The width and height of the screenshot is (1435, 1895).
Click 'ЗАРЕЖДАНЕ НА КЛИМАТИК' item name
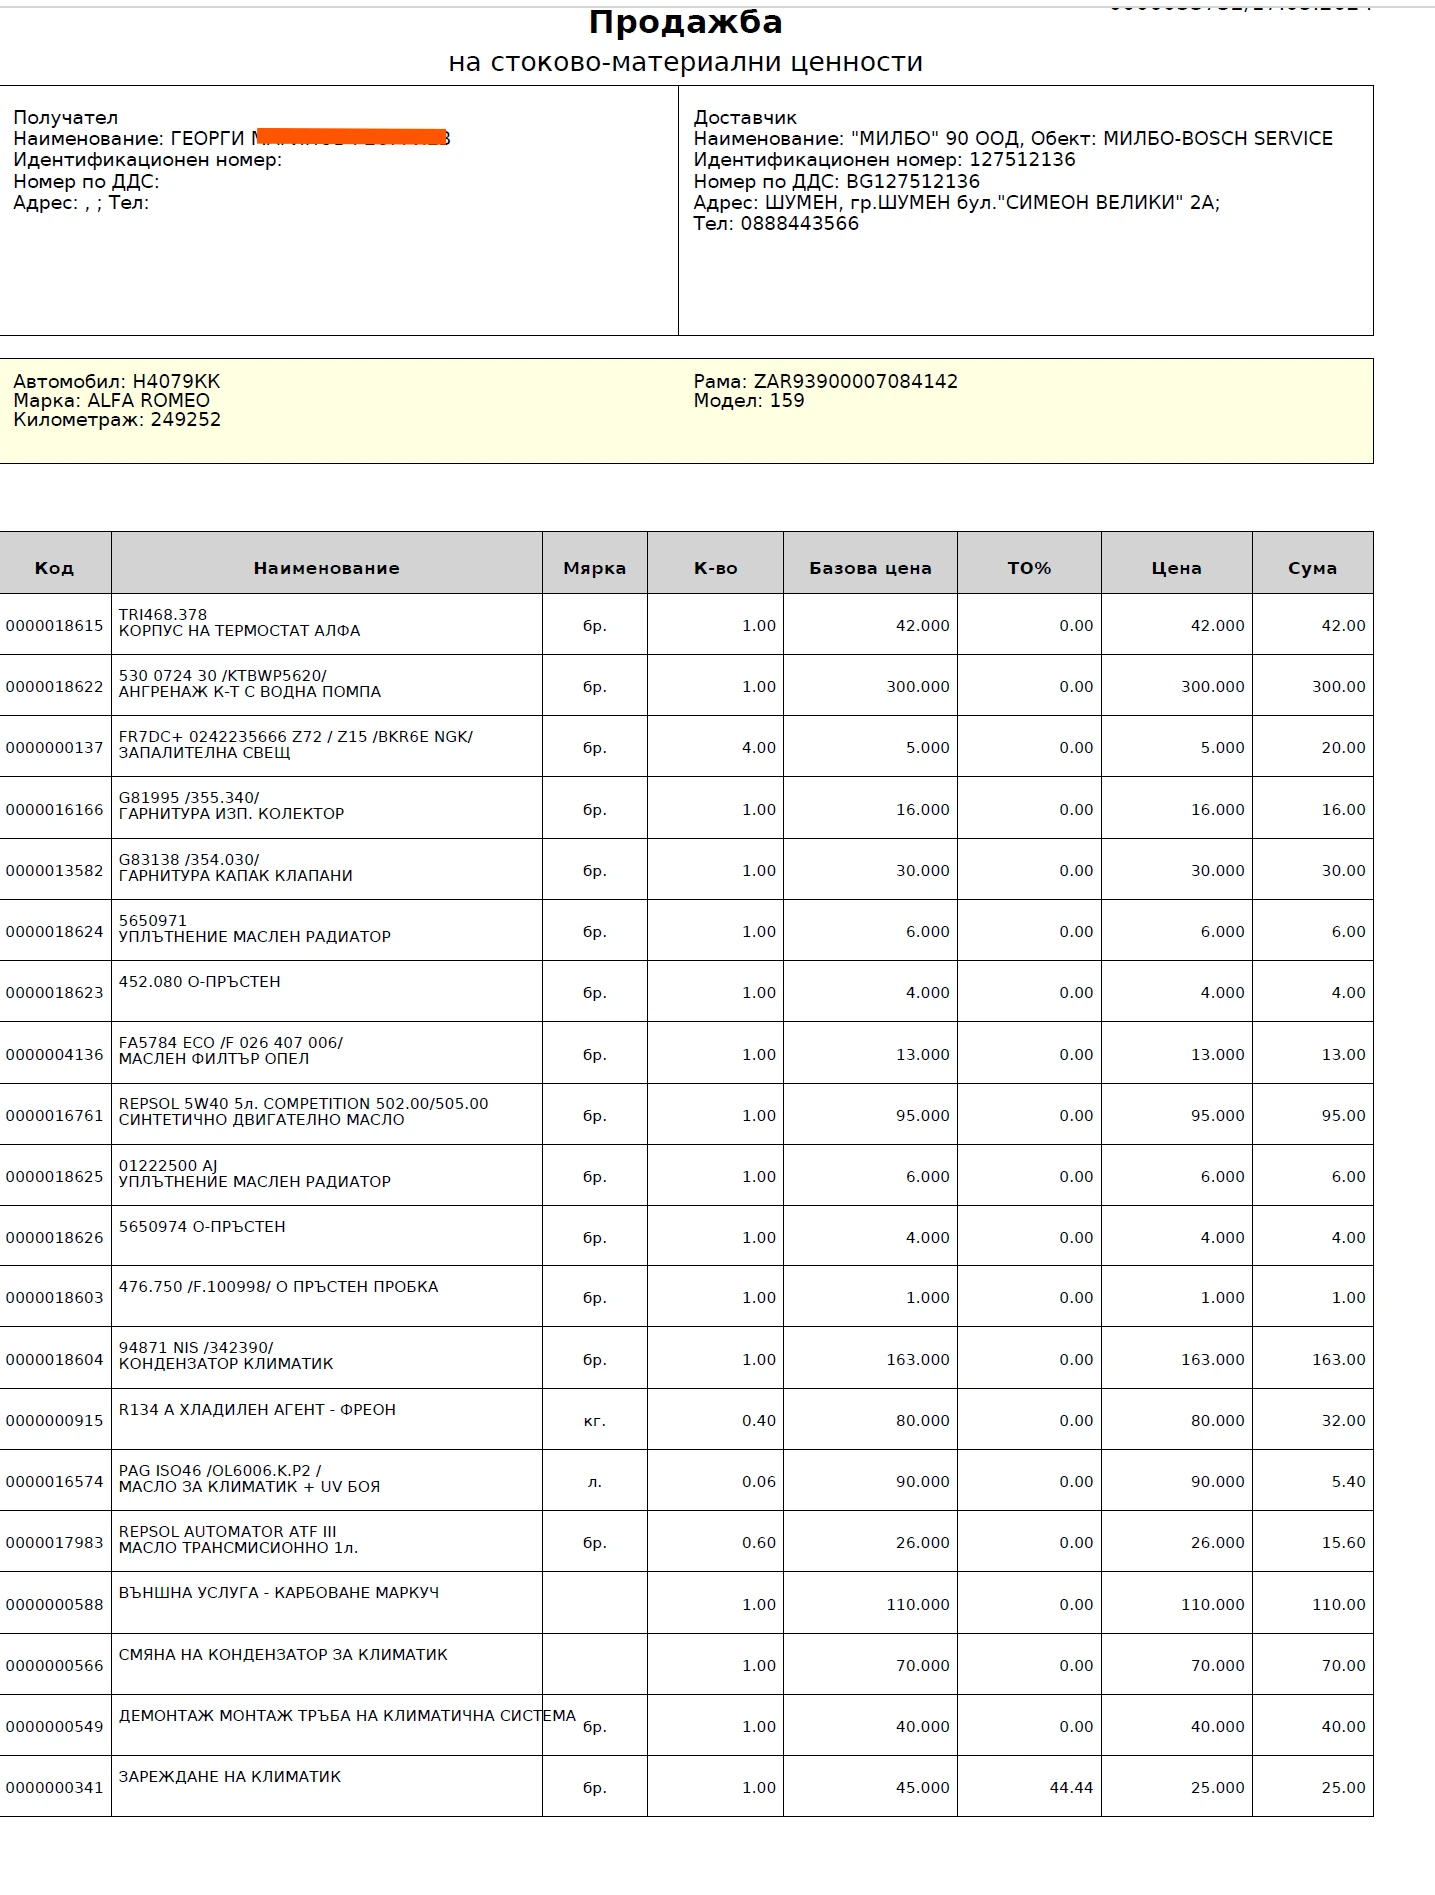click(229, 1777)
